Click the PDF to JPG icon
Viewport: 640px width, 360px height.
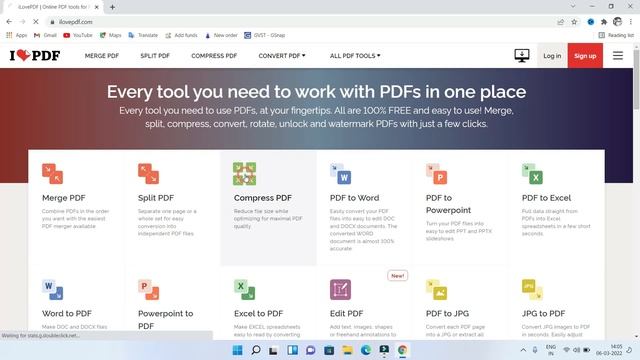pos(436,289)
